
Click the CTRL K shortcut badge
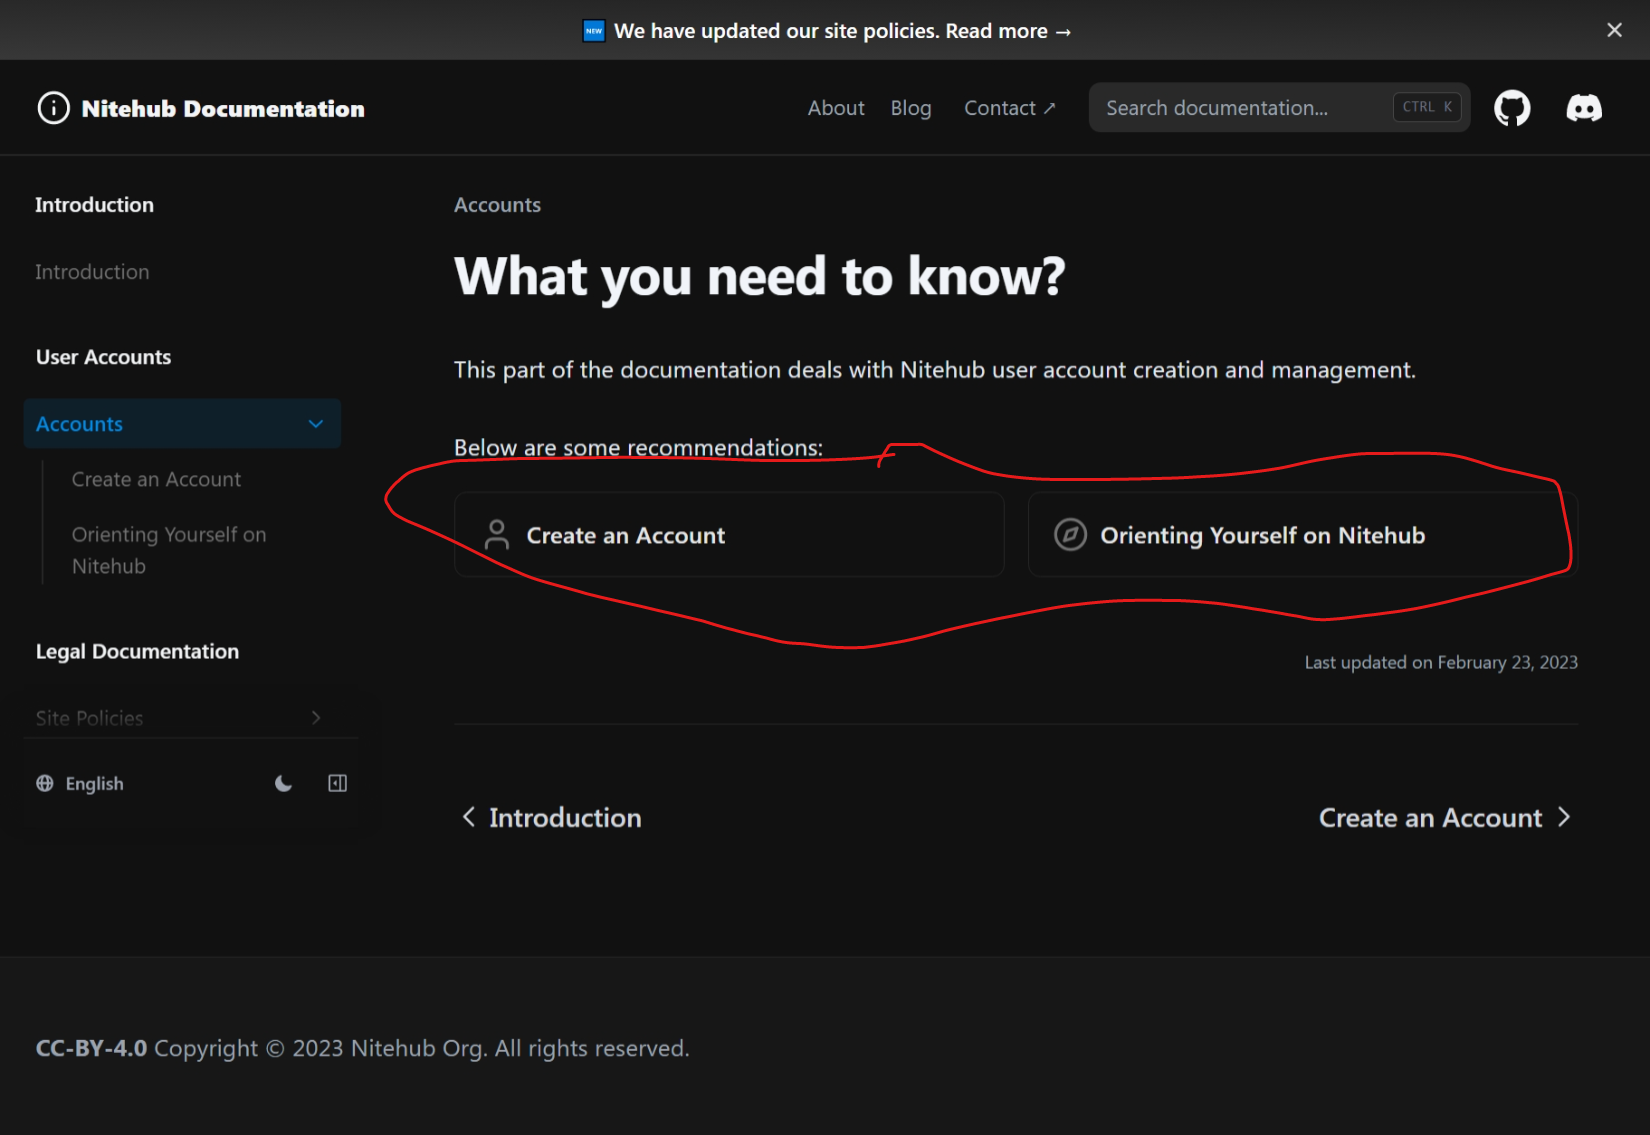[1427, 107]
